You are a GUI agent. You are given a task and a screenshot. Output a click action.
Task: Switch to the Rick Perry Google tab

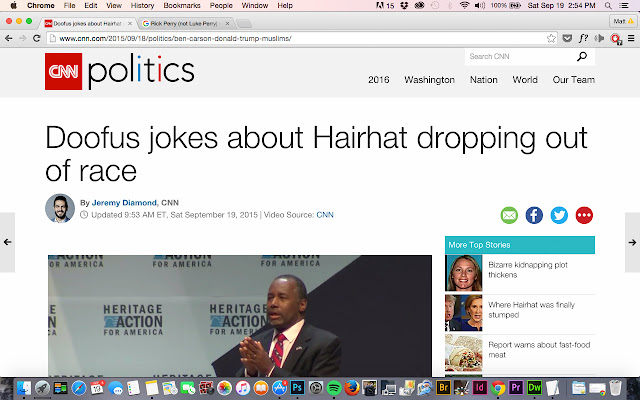click(186, 23)
